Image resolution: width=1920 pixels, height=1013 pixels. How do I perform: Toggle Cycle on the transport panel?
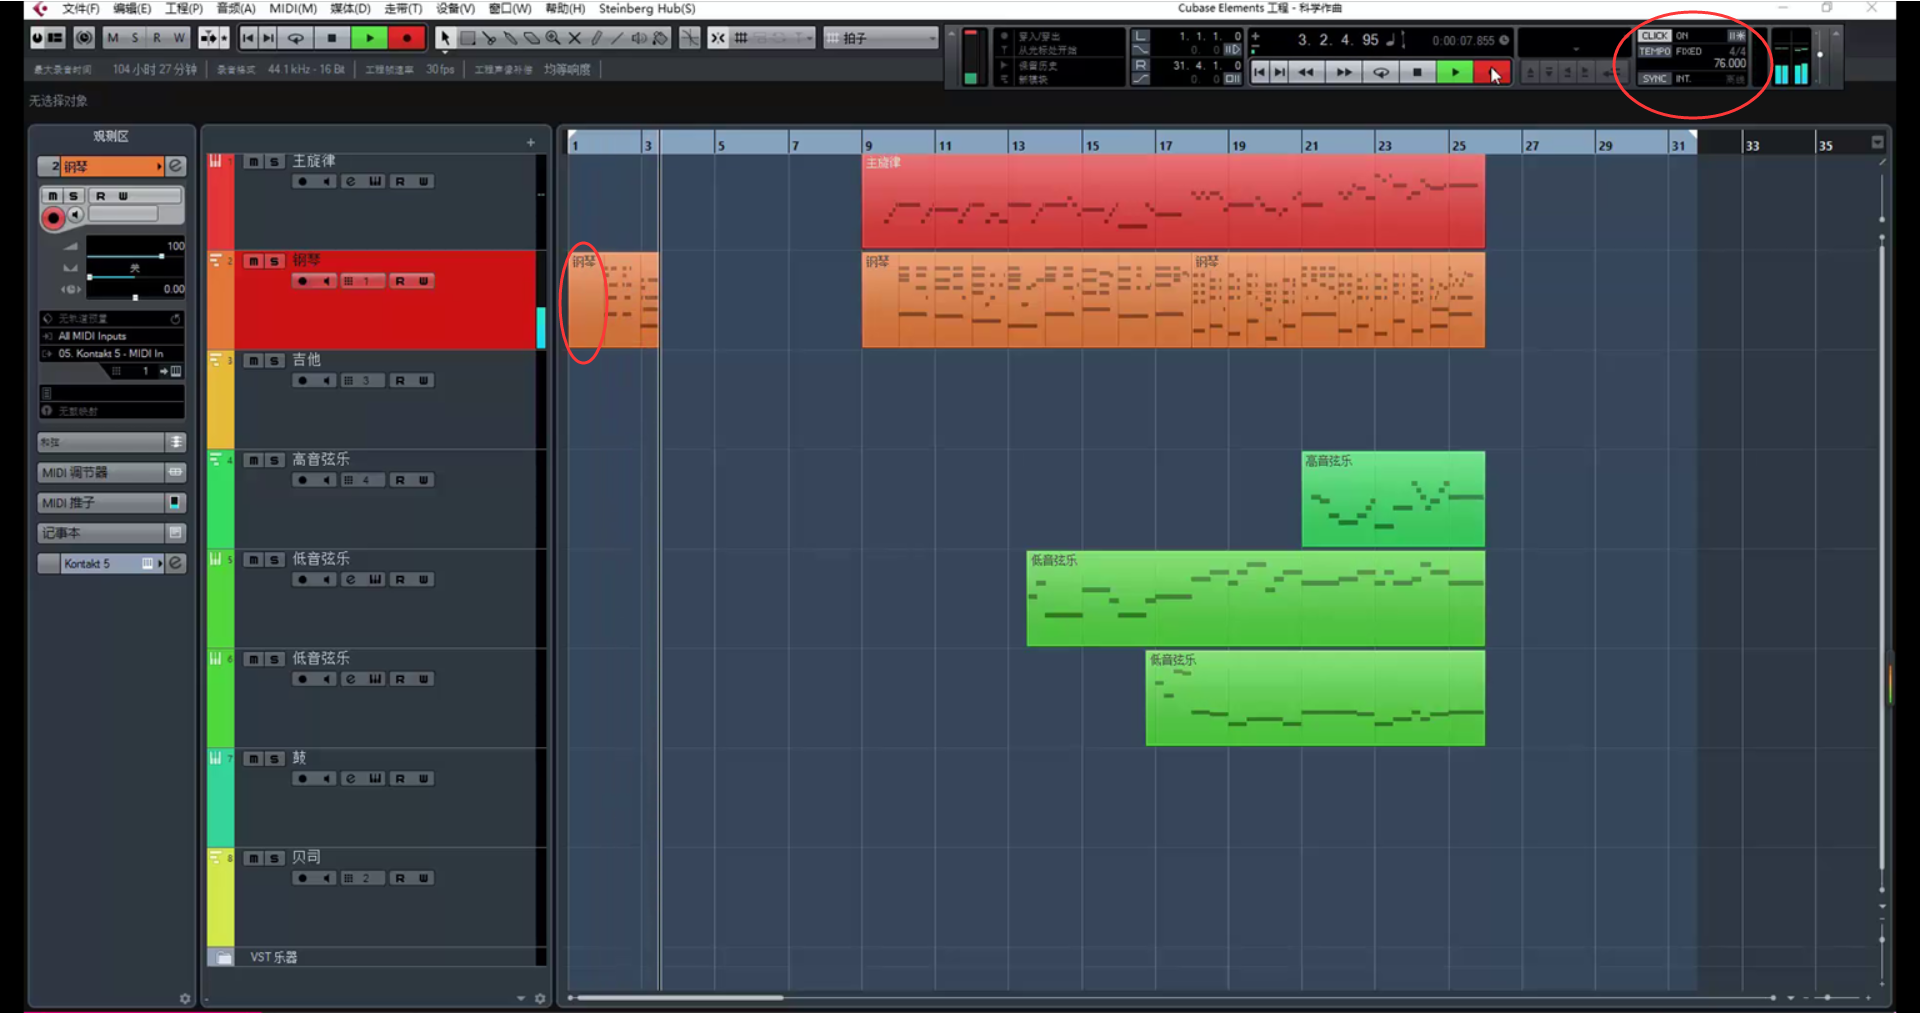[1381, 72]
